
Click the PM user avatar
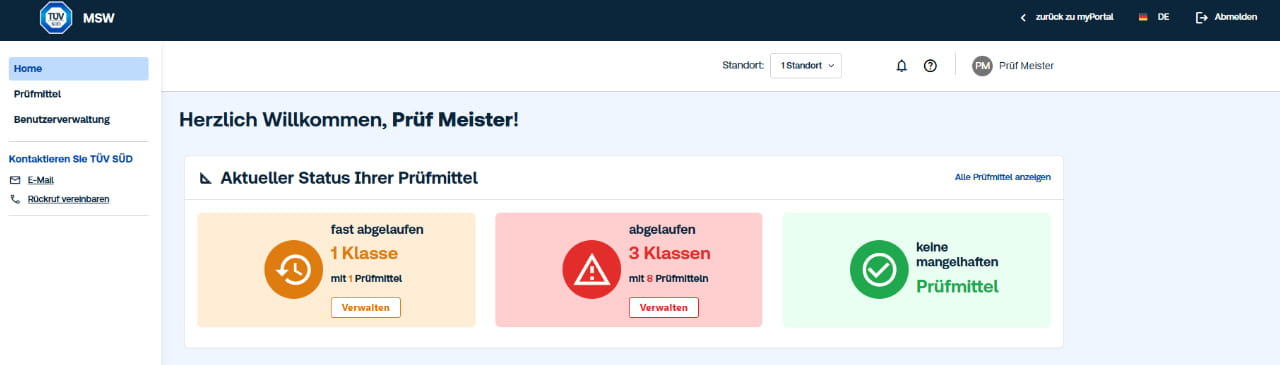(x=982, y=66)
